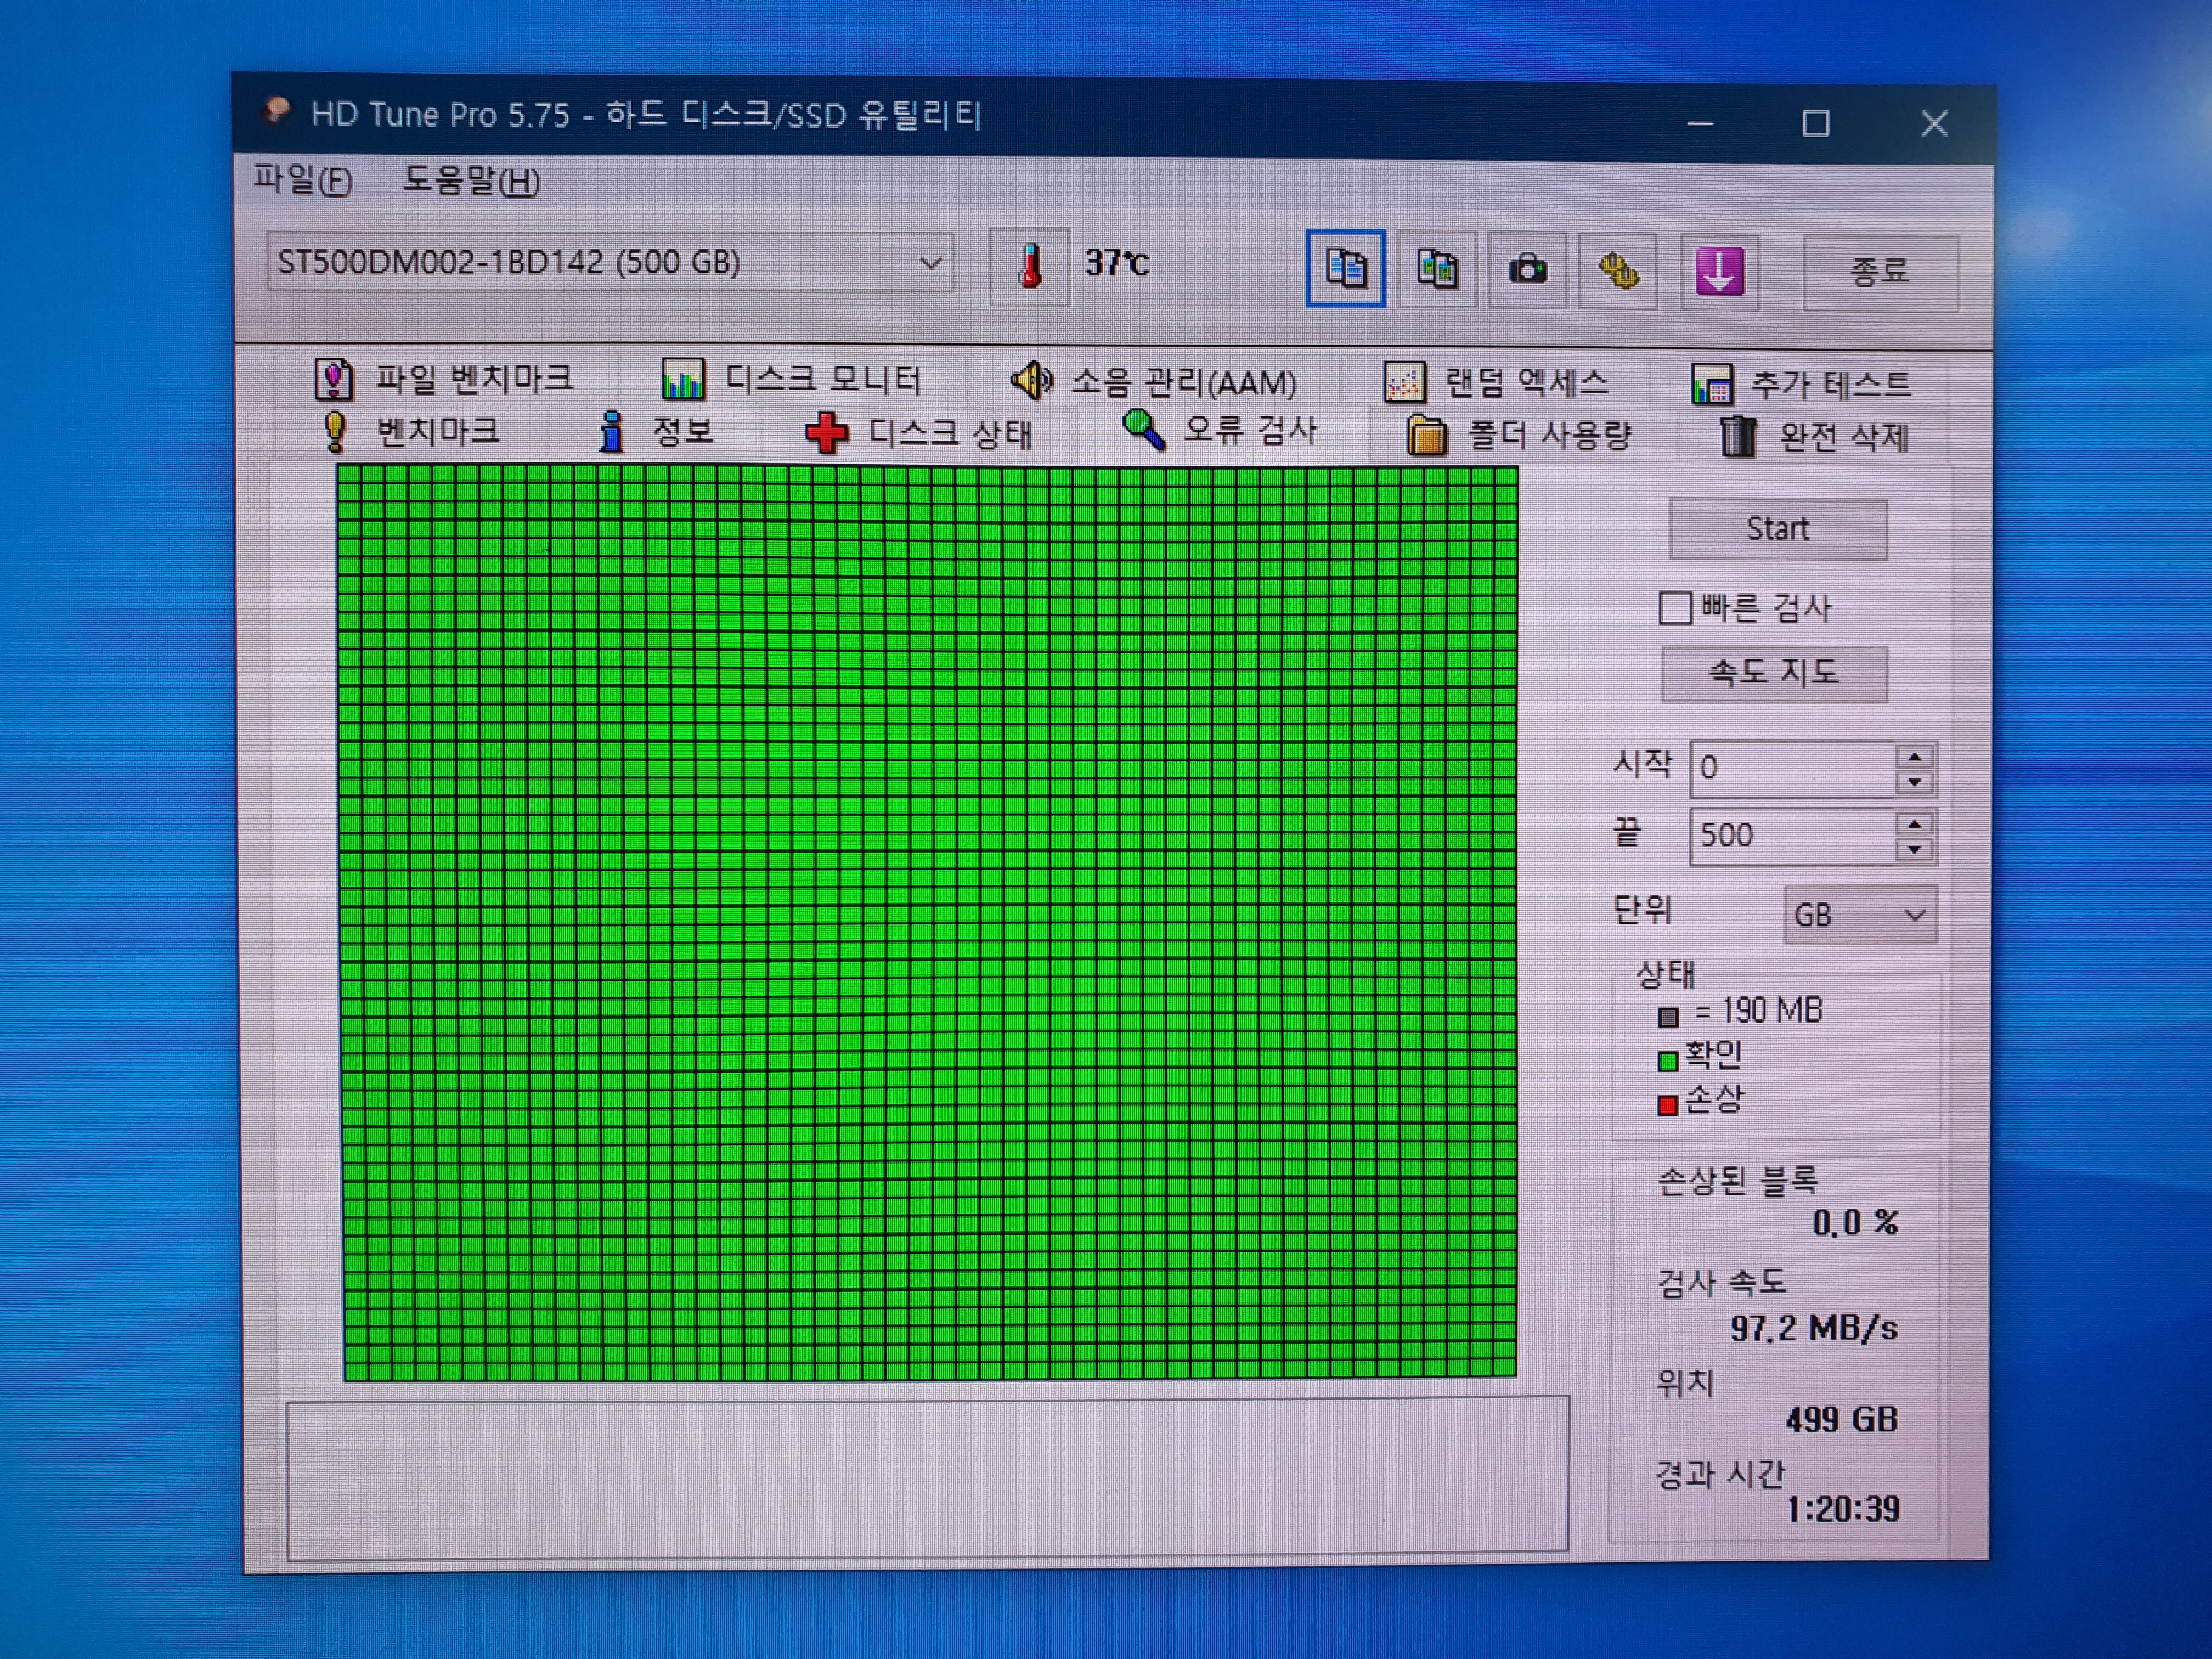Viewport: 2212px width, 1659px height.
Task: Minimize the HD Tune Pro window
Action: (x=1701, y=123)
